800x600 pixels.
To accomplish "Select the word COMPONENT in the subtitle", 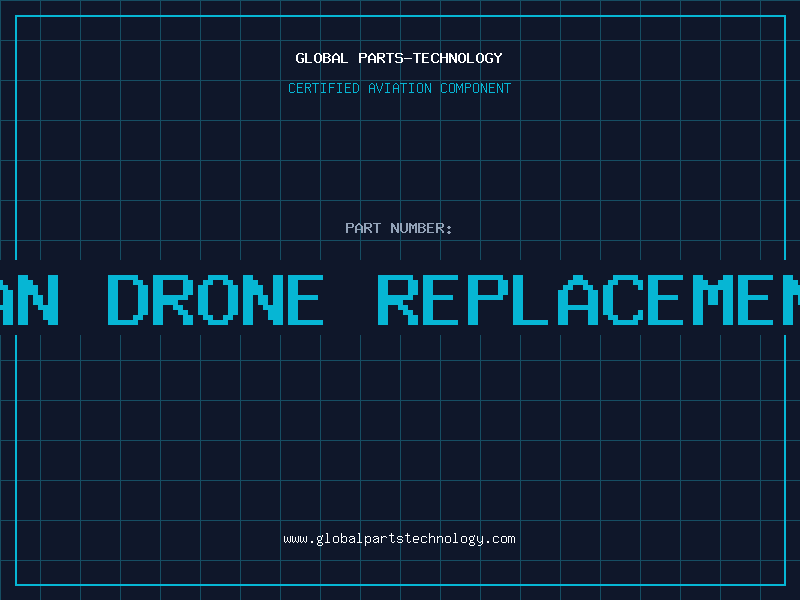I will (476, 88).
